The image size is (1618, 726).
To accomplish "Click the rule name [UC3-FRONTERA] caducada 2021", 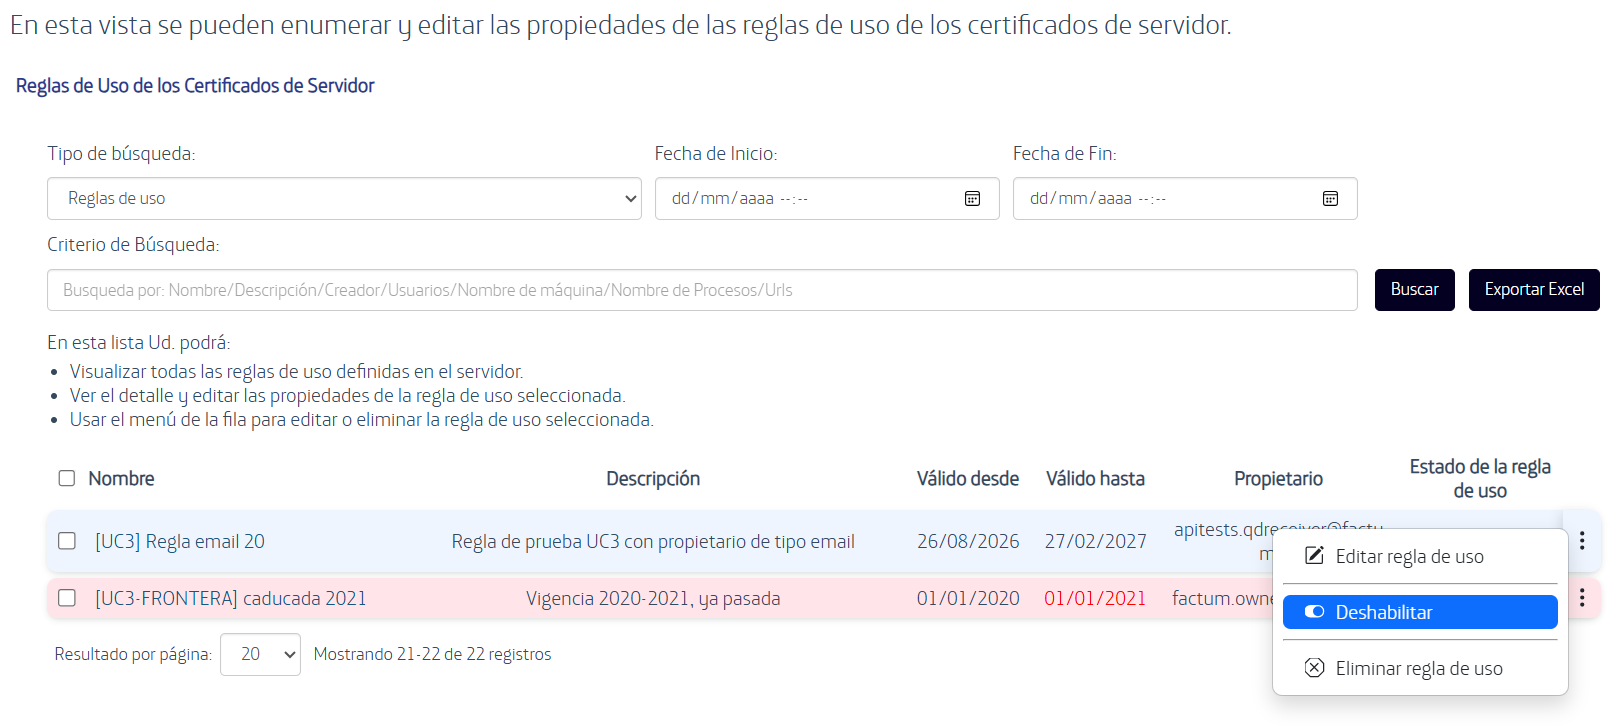I will pyautogui.click(x=231, y=598).
